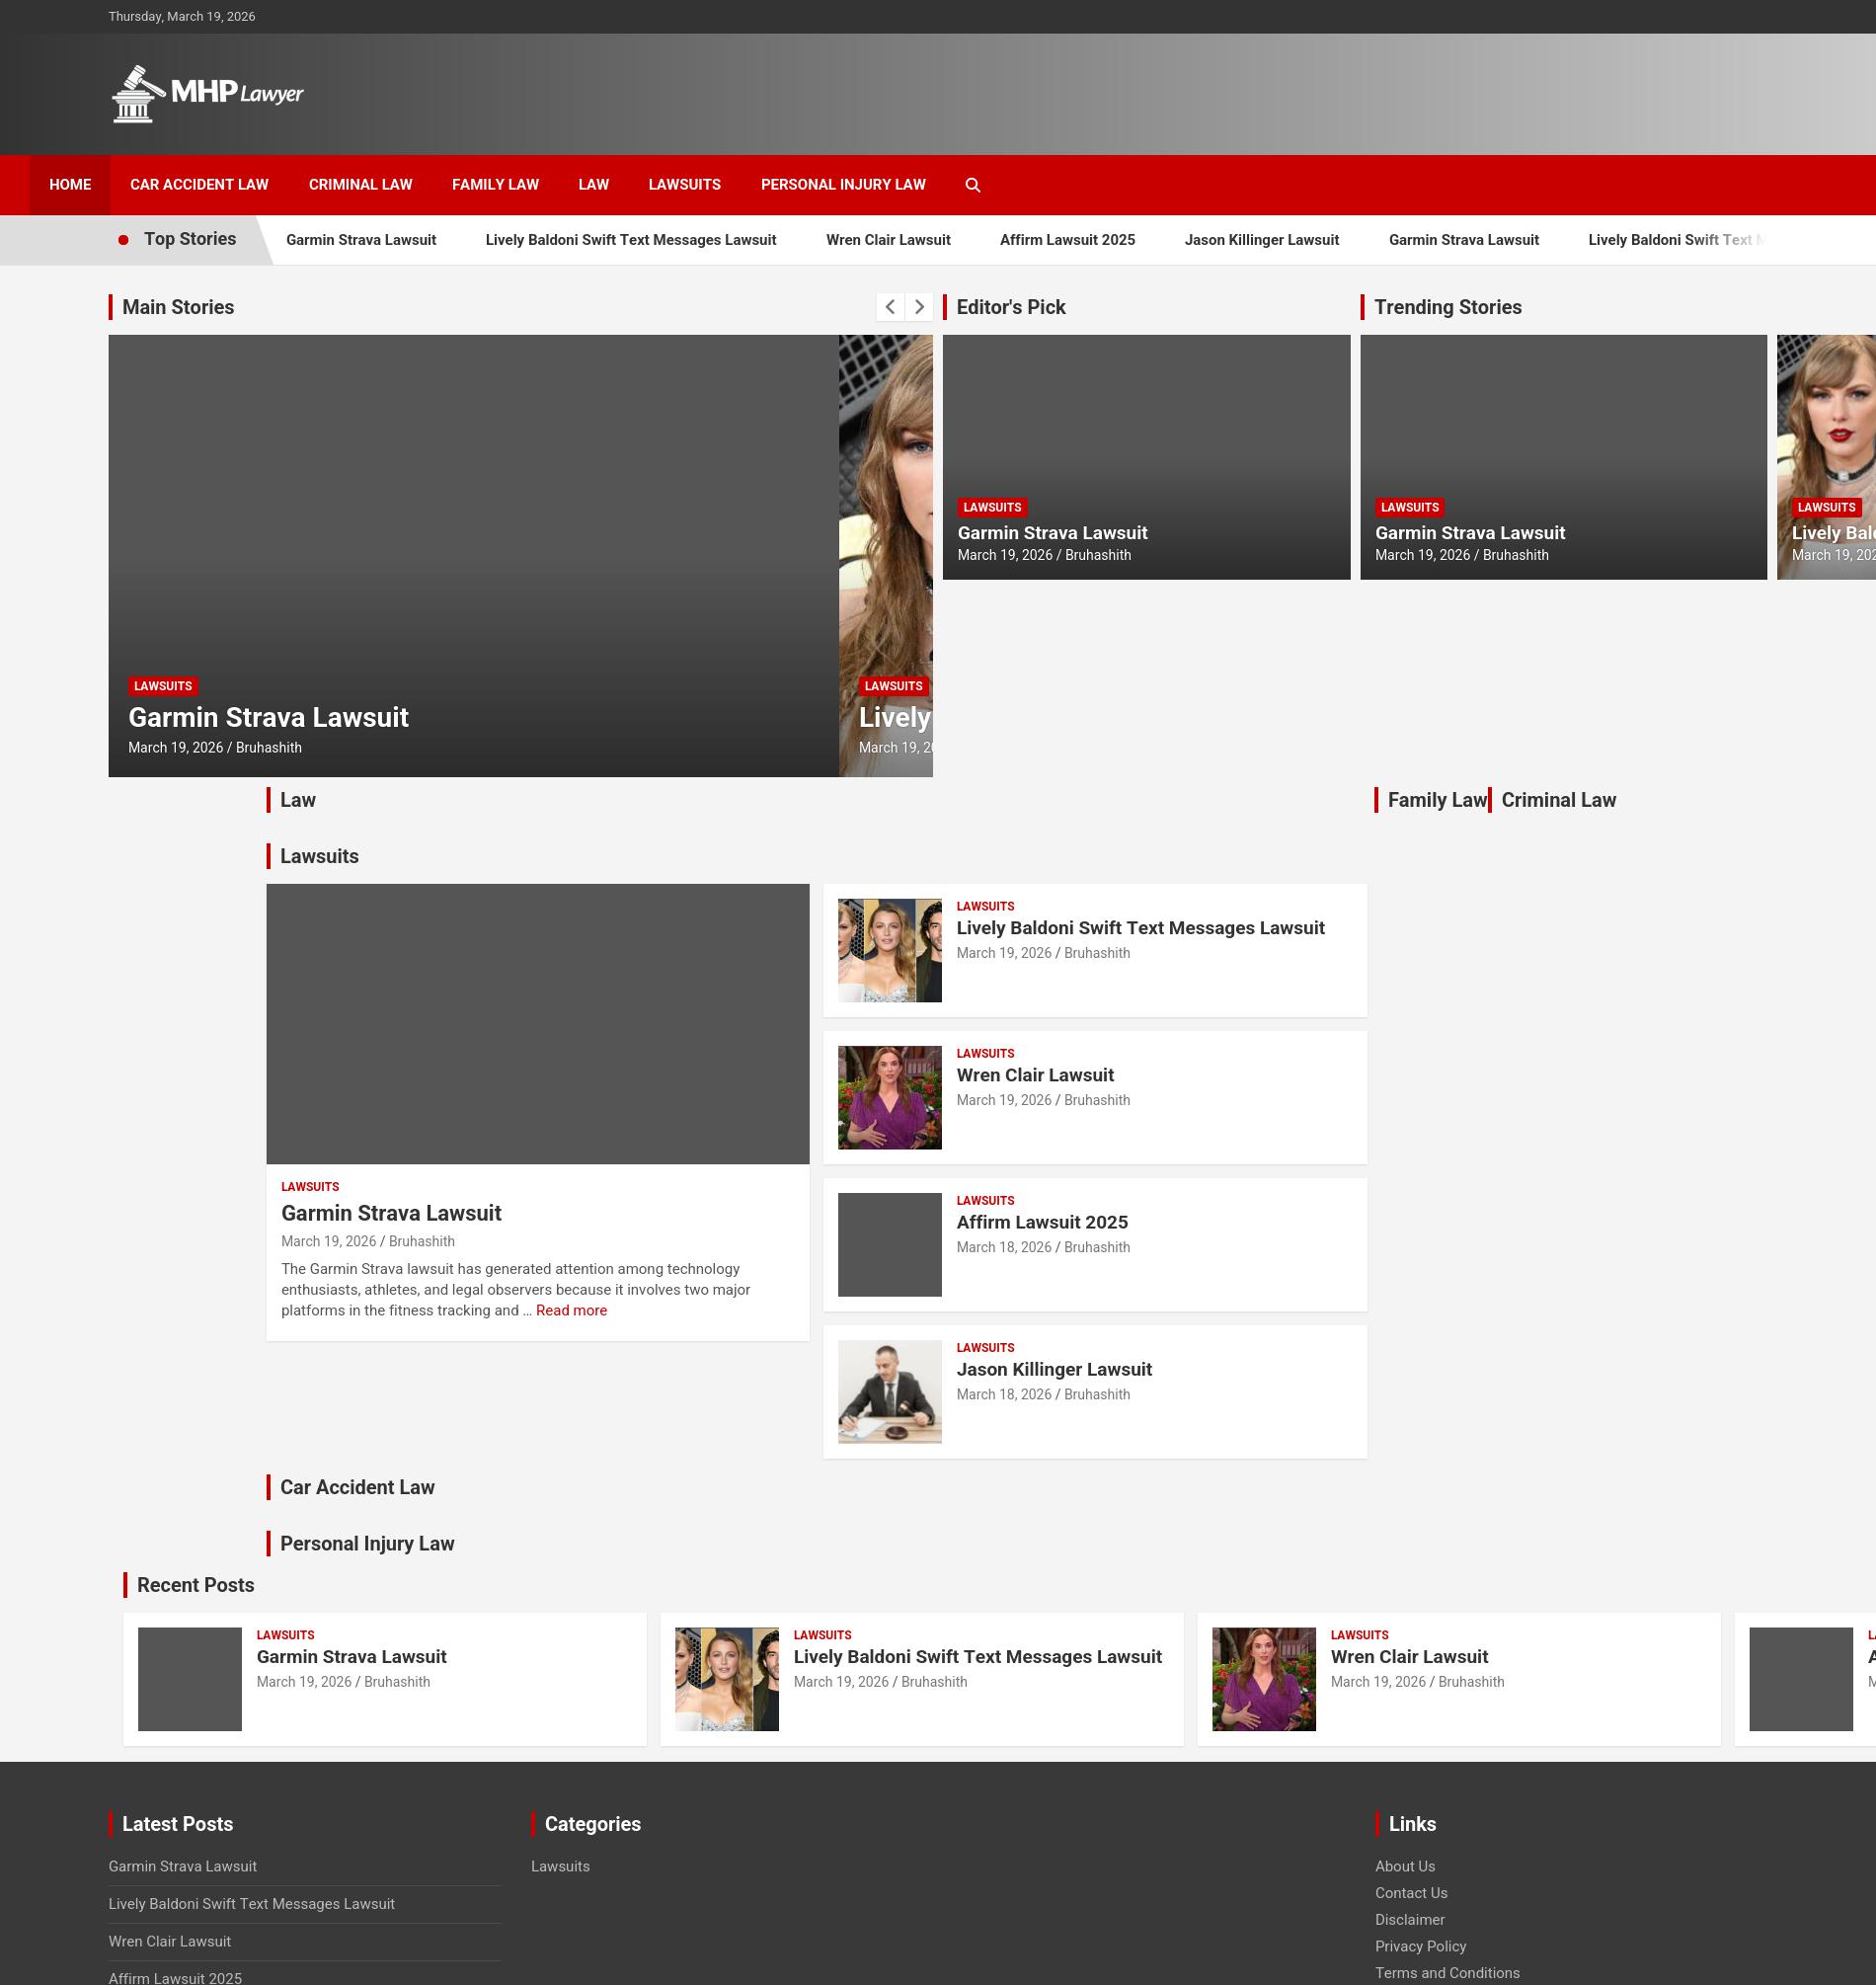This screenshot has width=1876, height=1985.
Task: Click Wren Clair thumbnail in Lawsuits list
Action: (889, 1097)
